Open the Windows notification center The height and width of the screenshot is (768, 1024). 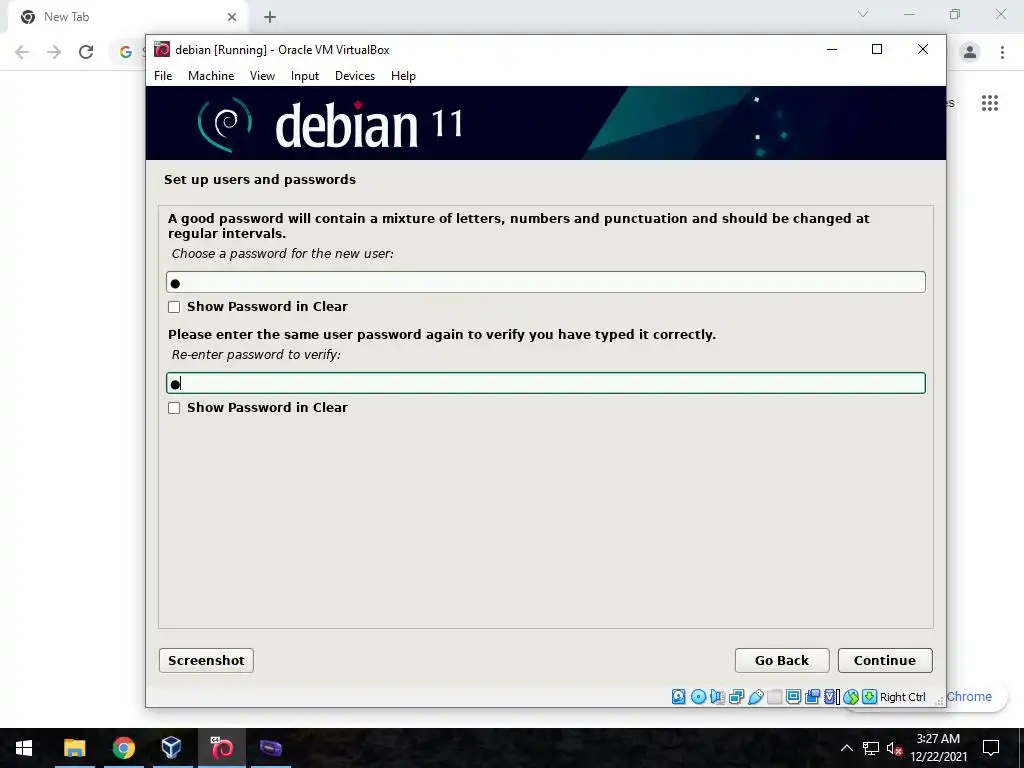coord(991,748)
